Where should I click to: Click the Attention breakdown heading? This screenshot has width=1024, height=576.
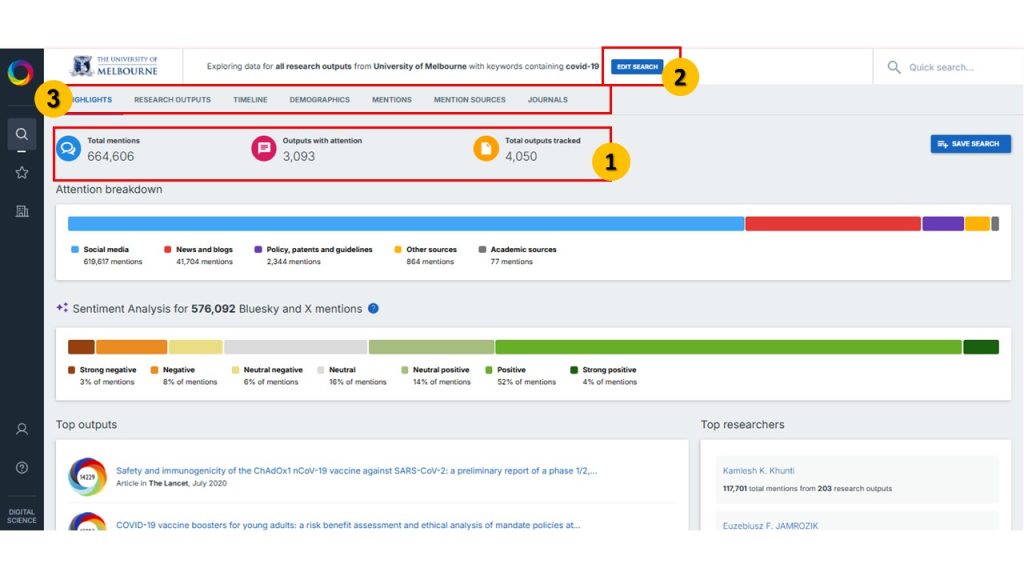coord(109,189)
